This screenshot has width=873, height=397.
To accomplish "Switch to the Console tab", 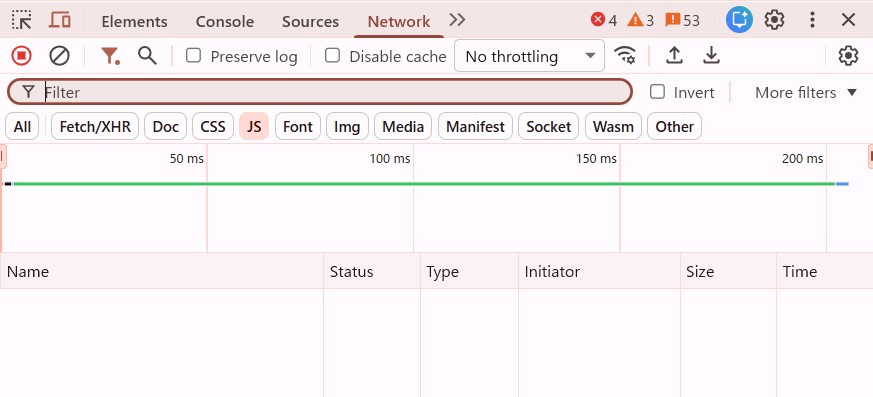I will (x=225, y=22).
